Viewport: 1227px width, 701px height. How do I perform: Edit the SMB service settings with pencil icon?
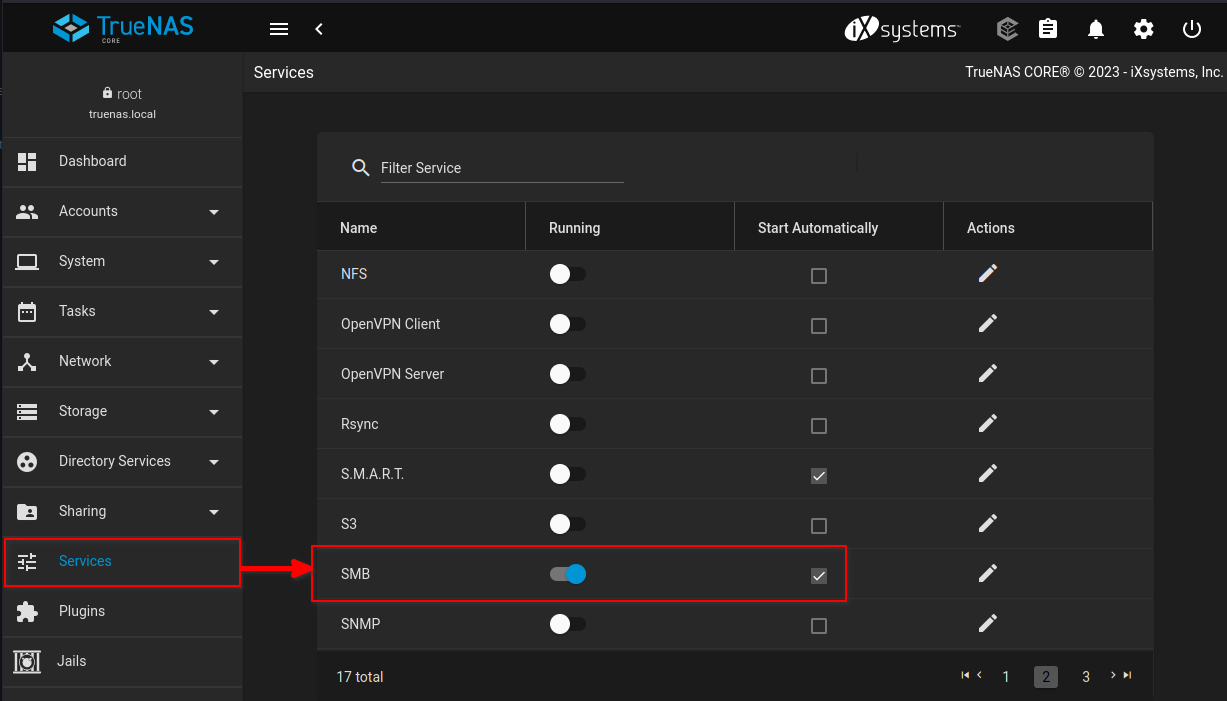(x=987, y=573)
